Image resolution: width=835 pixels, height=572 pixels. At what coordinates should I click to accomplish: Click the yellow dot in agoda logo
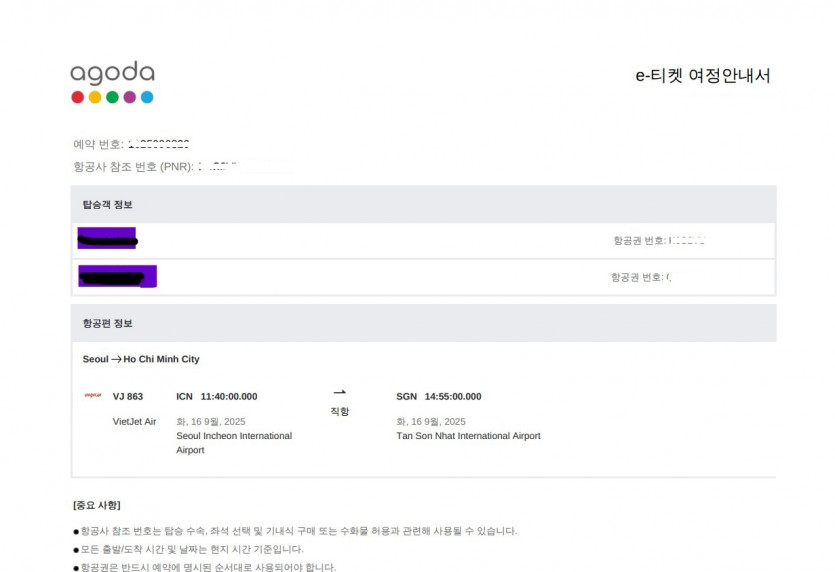pos(95,97)
